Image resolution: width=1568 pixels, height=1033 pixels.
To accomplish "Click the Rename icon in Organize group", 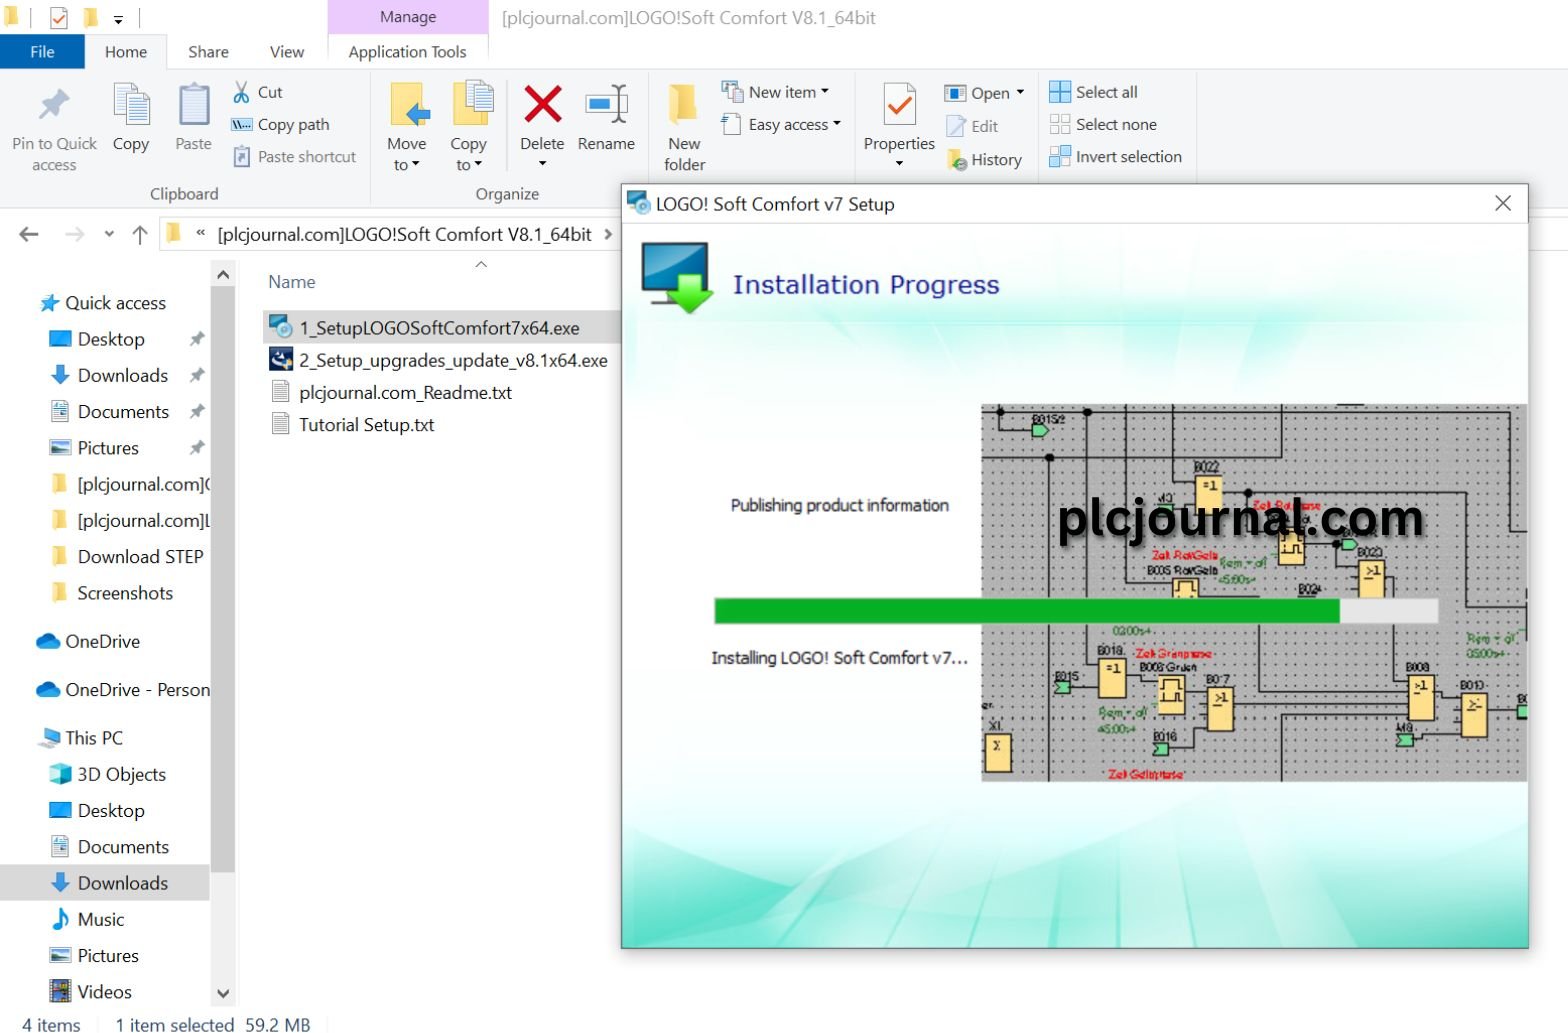I will (606, 106).
